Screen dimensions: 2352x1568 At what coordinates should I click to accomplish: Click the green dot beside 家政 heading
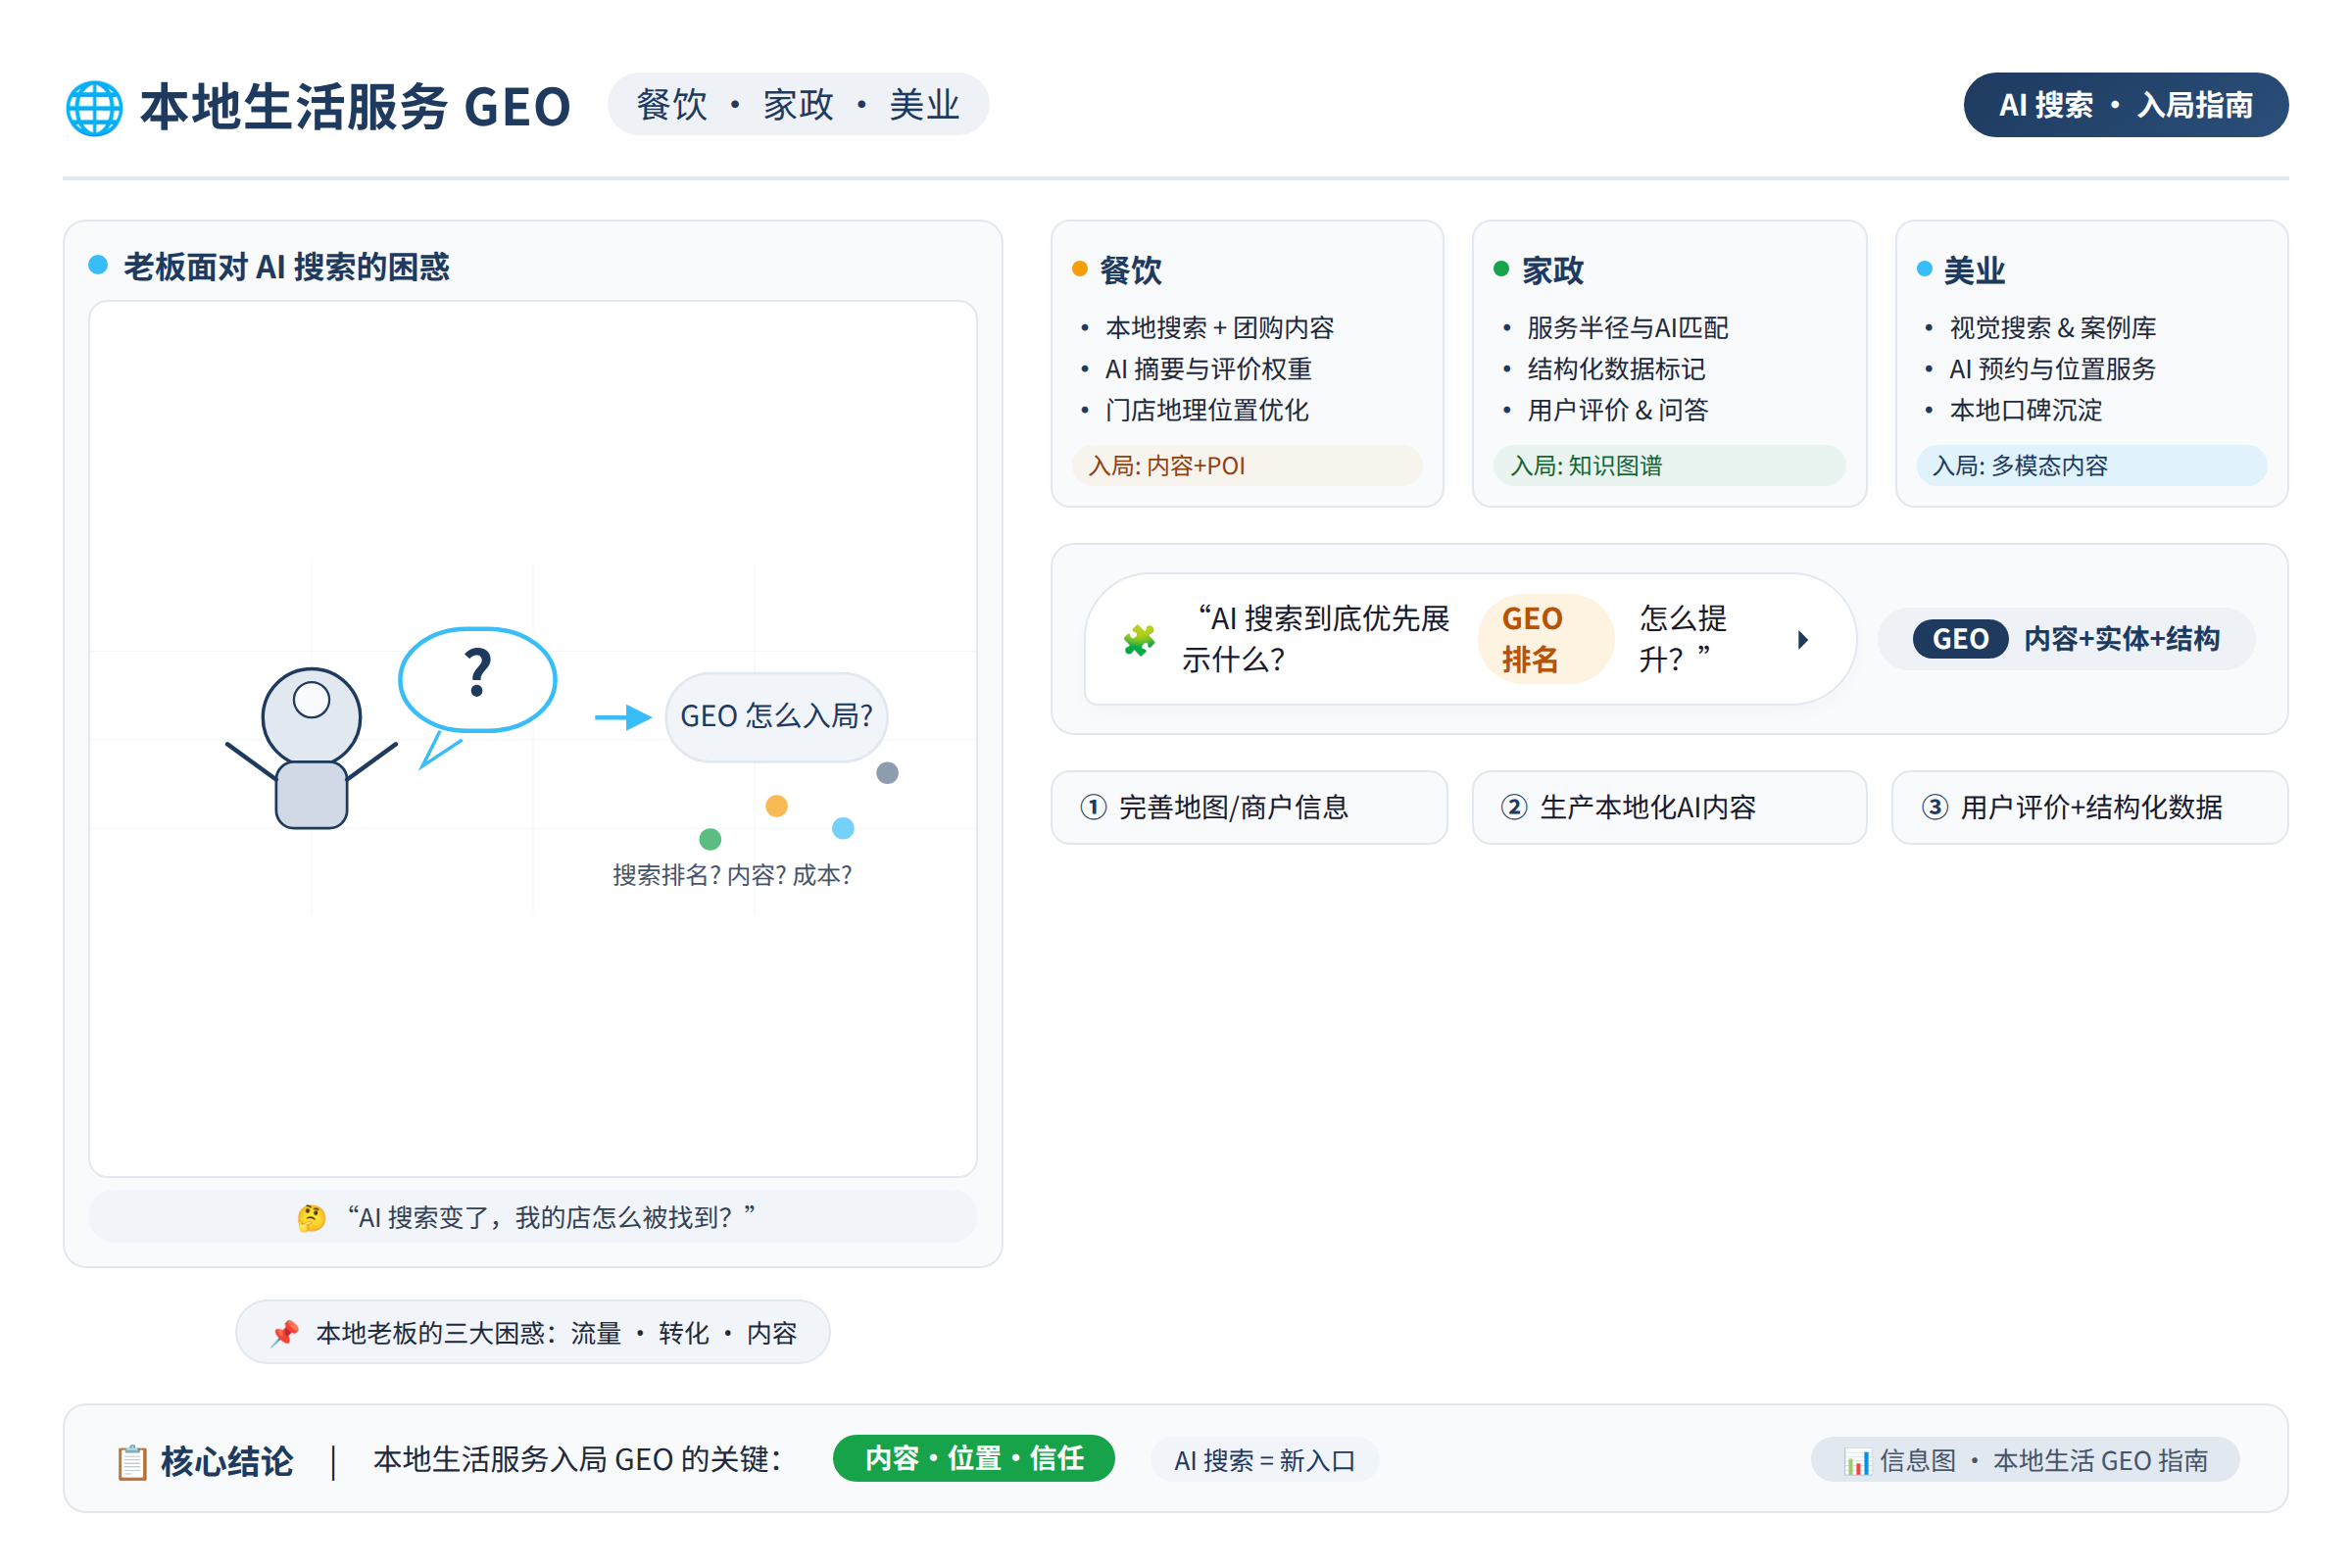(x=1501, y=268)
